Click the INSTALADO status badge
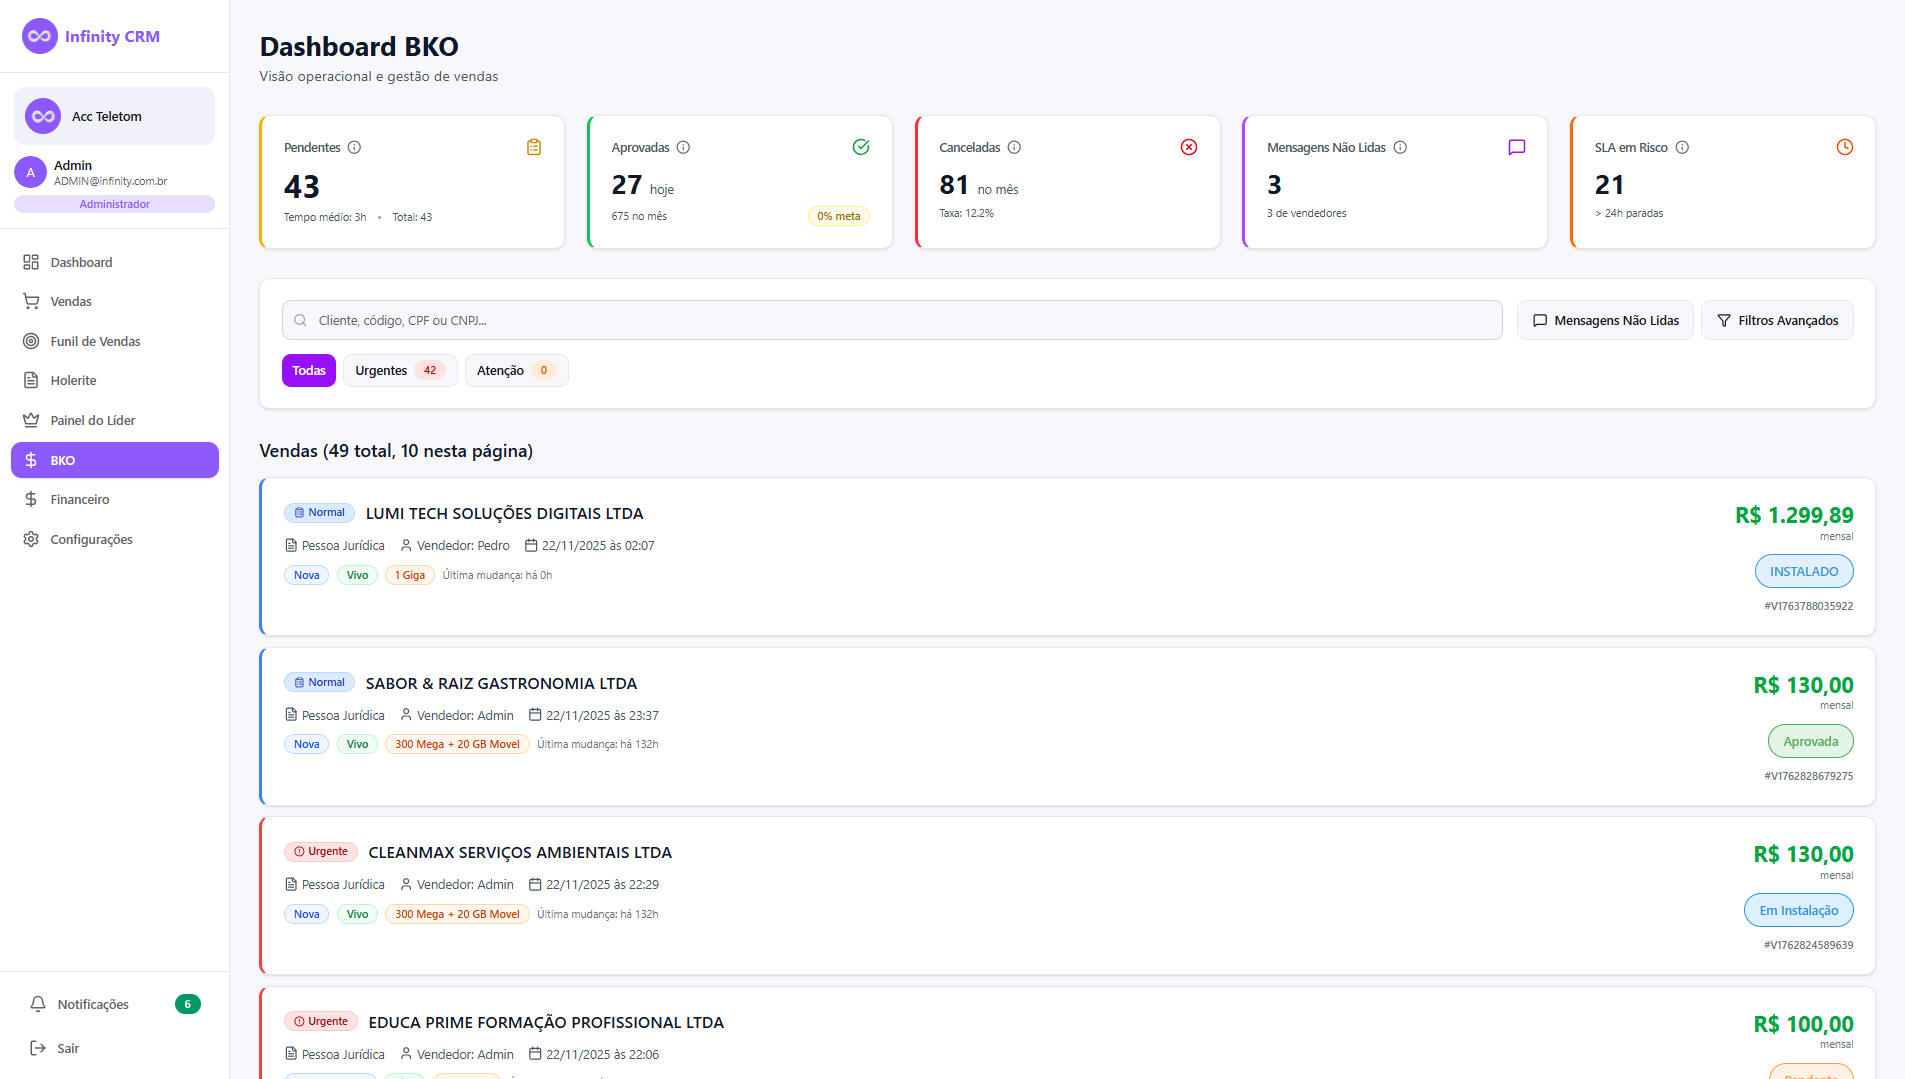This screenshot has width=1905, height=1079. (1803, 572)
